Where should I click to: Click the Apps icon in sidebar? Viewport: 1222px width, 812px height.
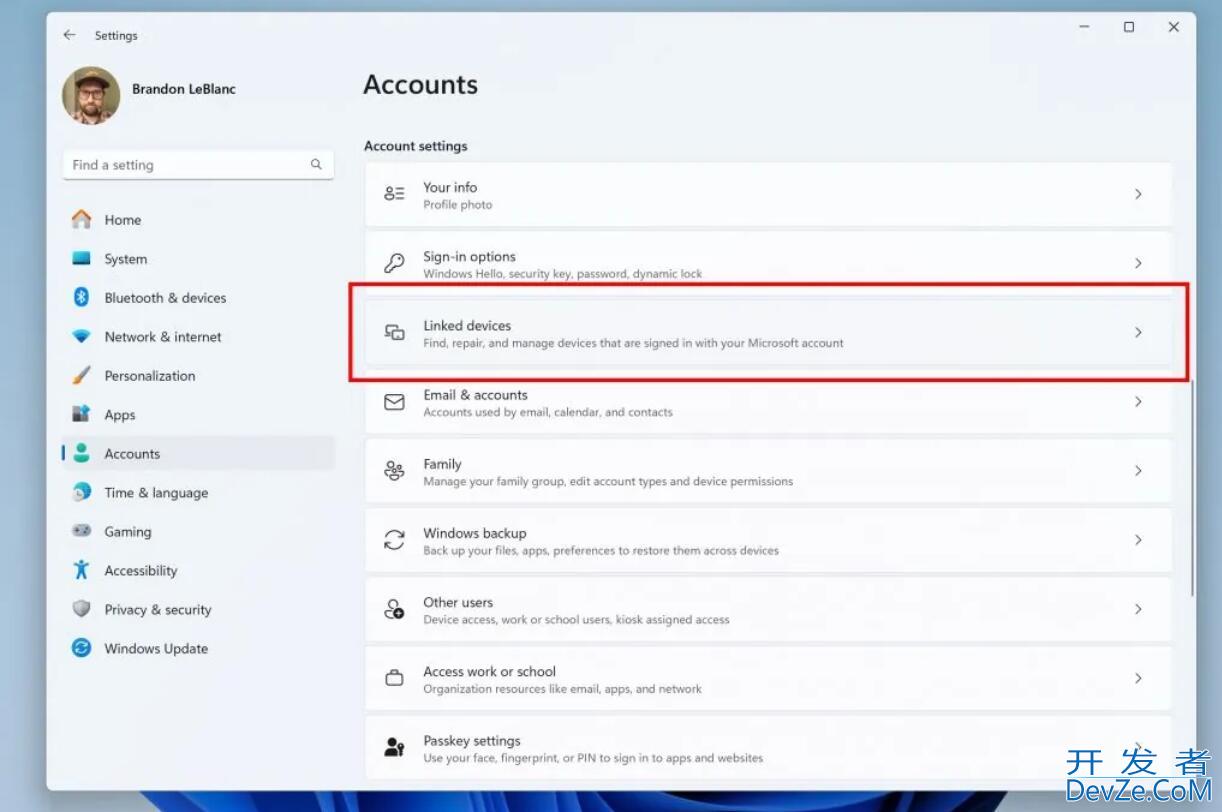pos(81,415)
